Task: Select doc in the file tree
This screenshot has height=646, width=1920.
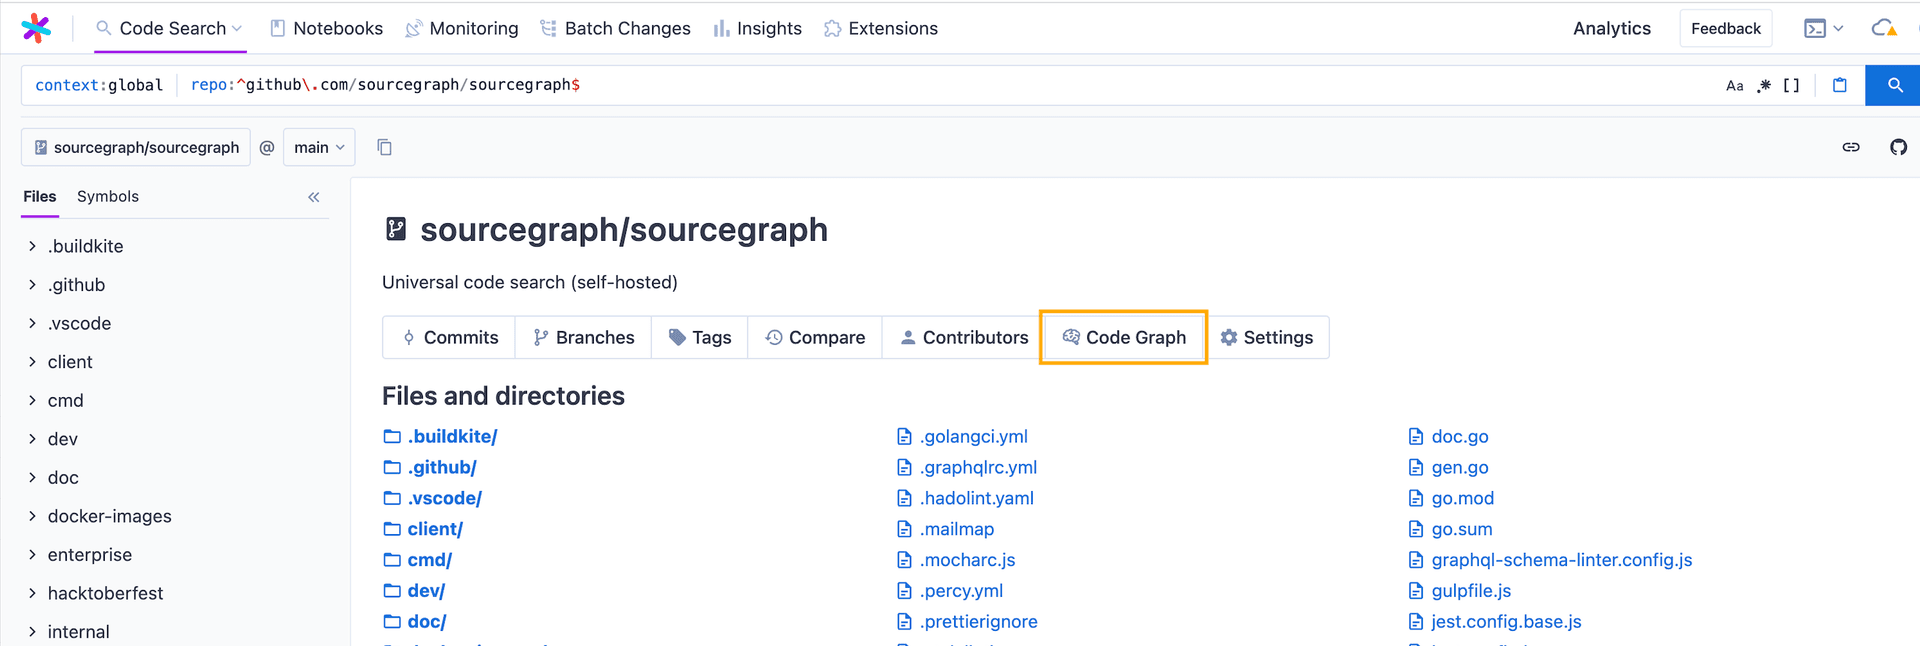Action: click(63, 477)
